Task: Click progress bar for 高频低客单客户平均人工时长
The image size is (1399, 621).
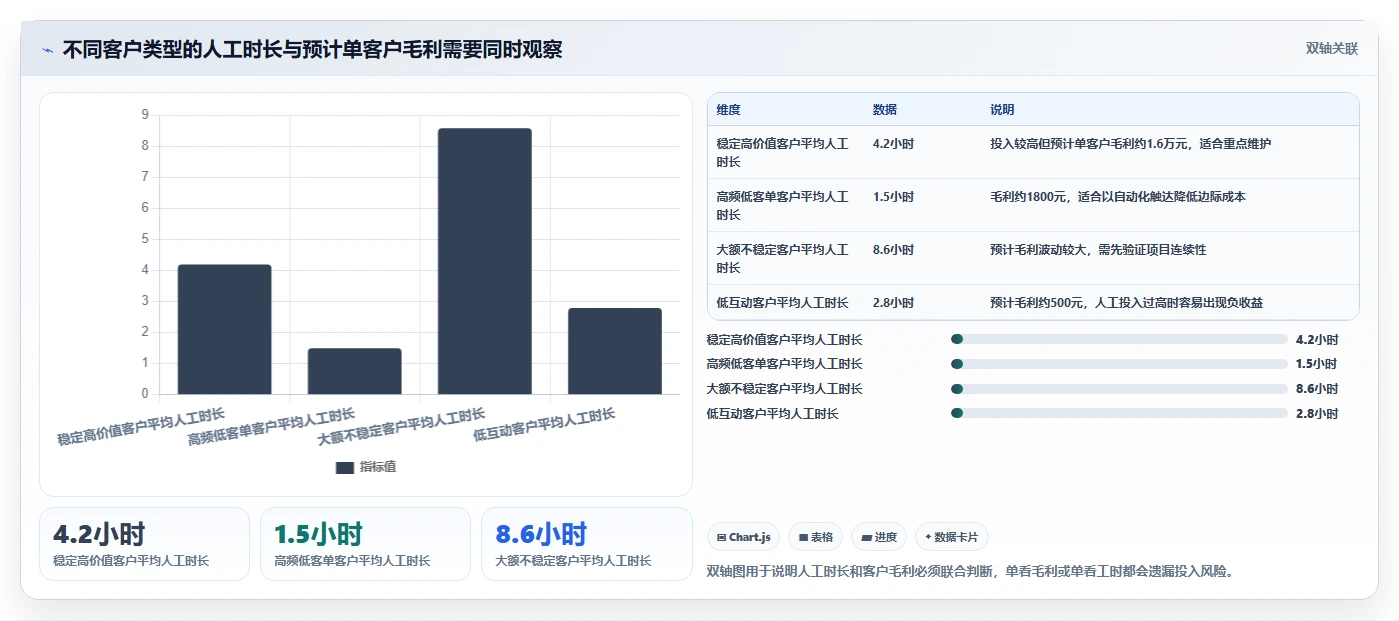Action: [1120, 364]
